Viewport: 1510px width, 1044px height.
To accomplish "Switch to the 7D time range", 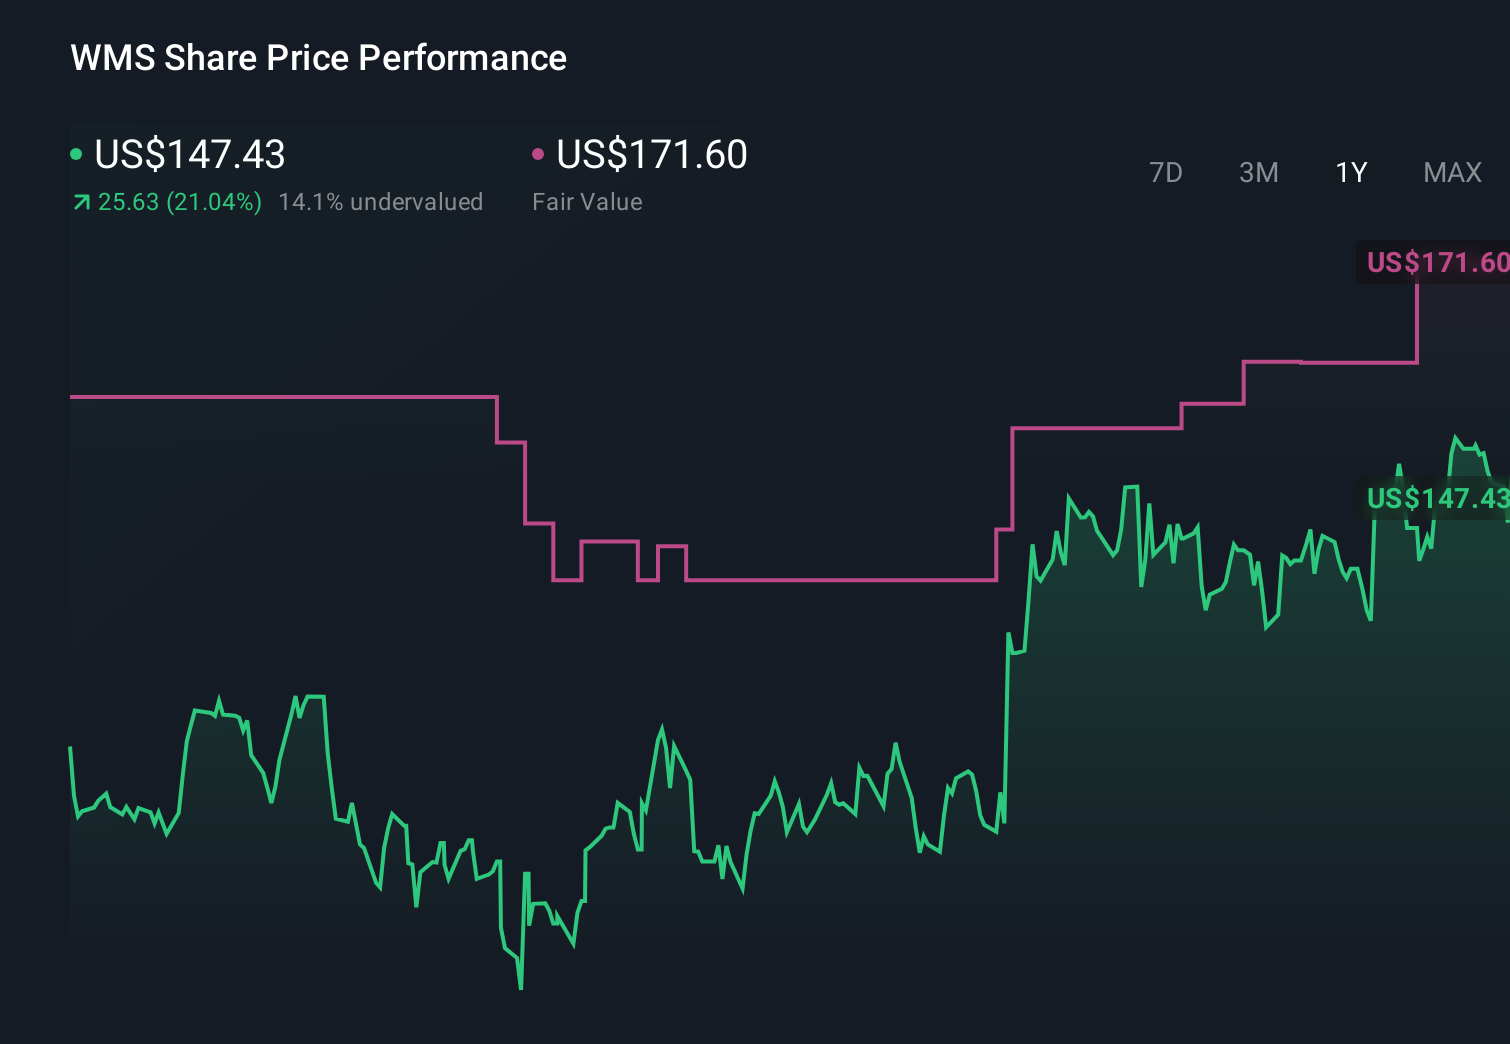I will coord(1166,172).
